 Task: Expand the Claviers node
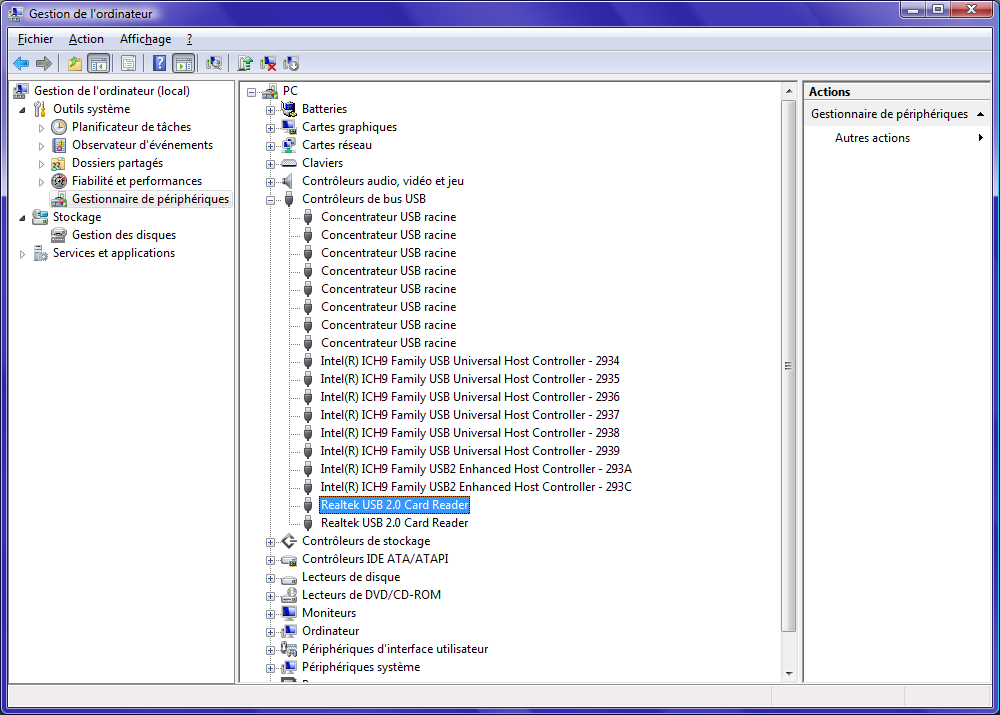tap(270, 164)
